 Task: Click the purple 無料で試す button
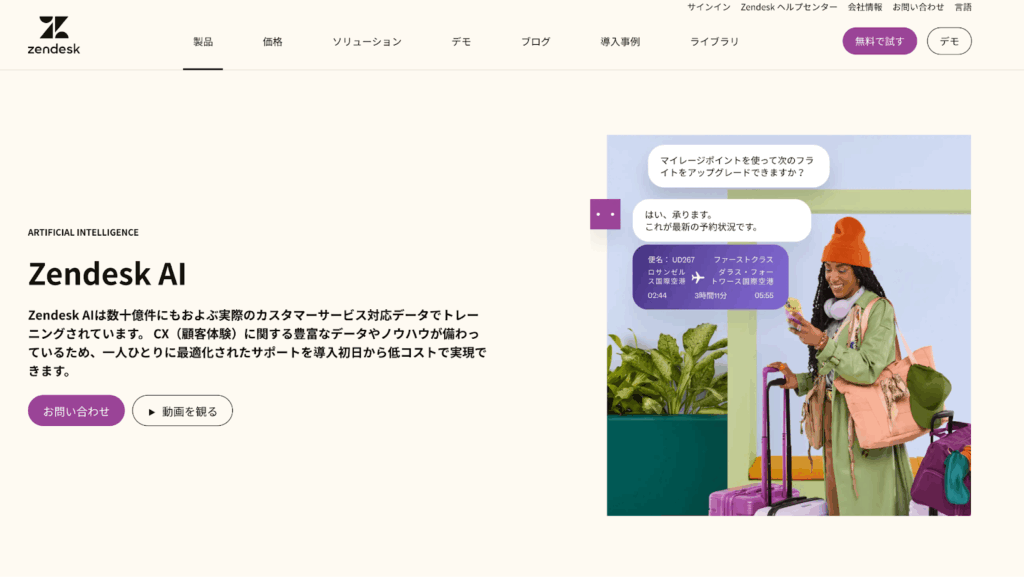point(879,41)
